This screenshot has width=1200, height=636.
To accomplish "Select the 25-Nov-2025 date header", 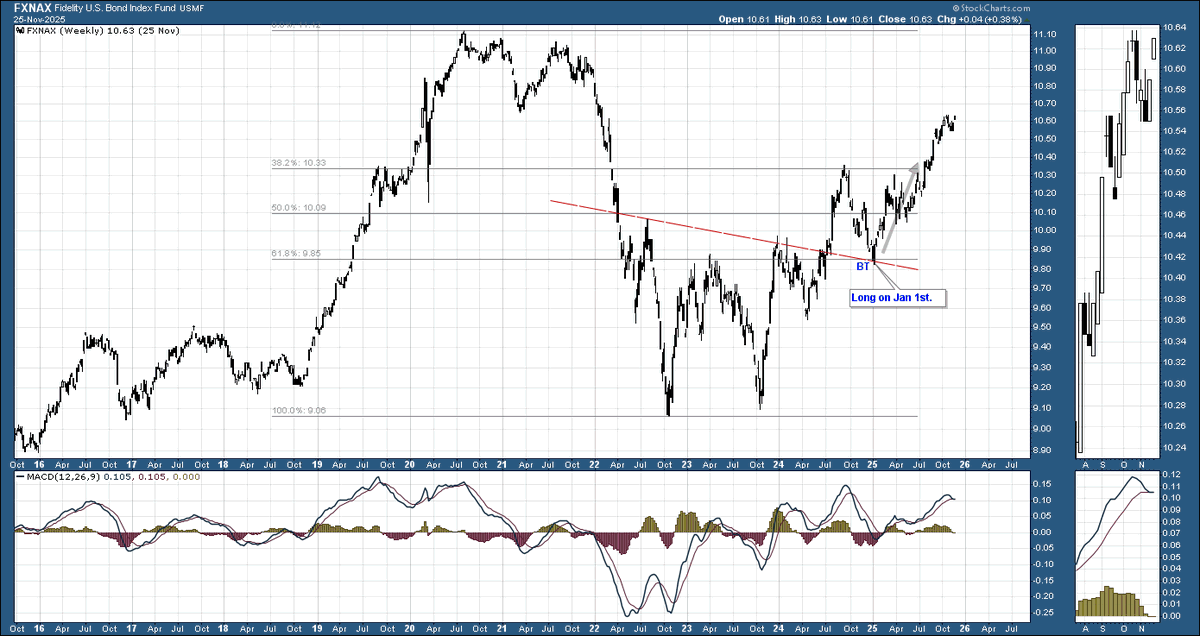I will 40,18.
